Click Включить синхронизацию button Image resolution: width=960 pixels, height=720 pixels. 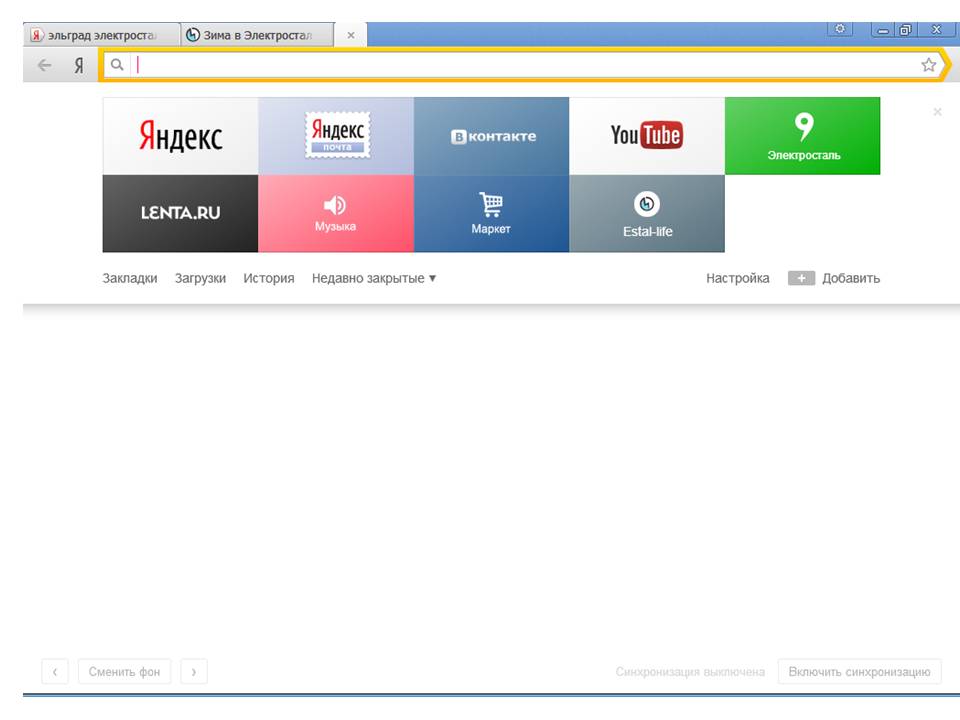[860, 672]
